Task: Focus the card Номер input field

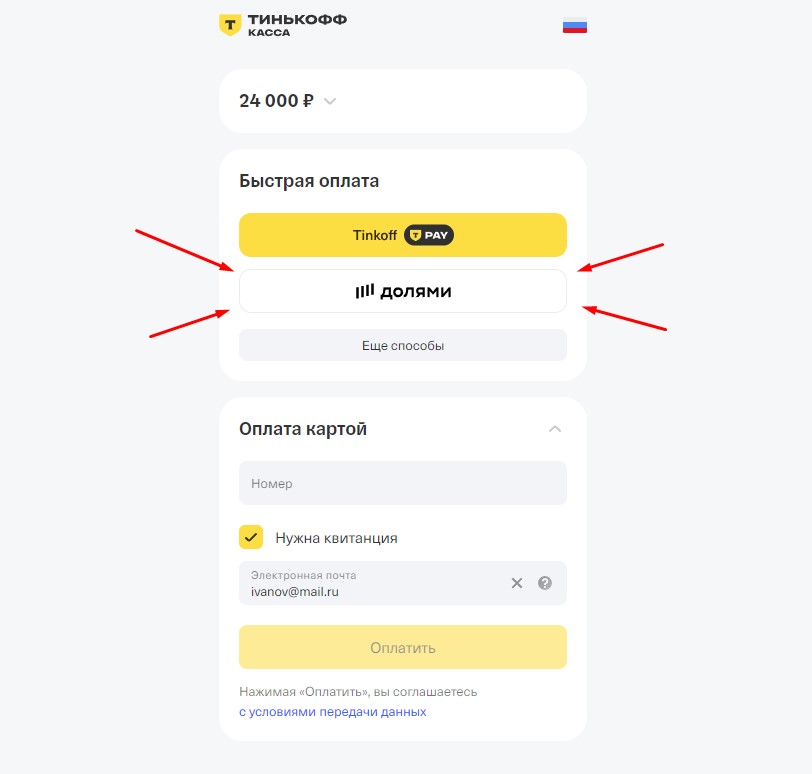Action: coord(402,483)
